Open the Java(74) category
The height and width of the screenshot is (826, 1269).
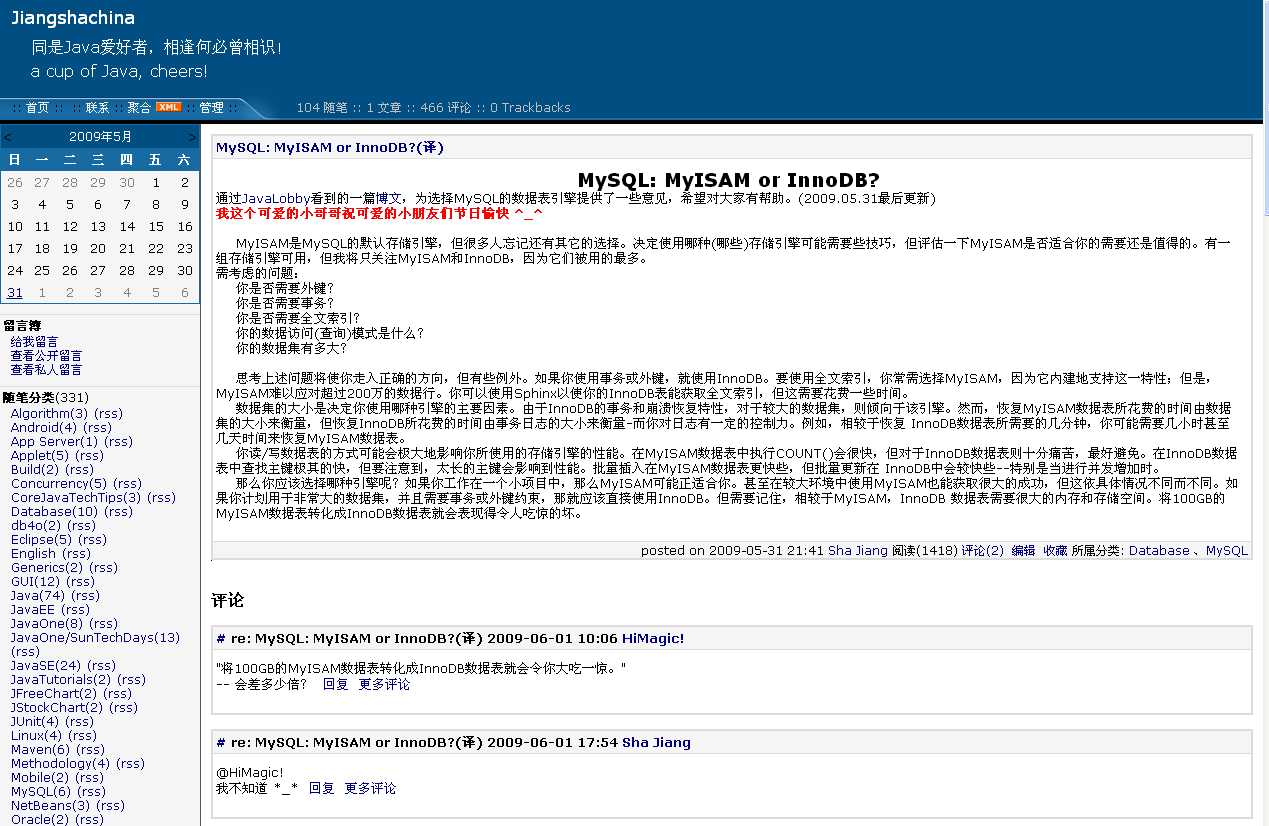click(39, 595)
